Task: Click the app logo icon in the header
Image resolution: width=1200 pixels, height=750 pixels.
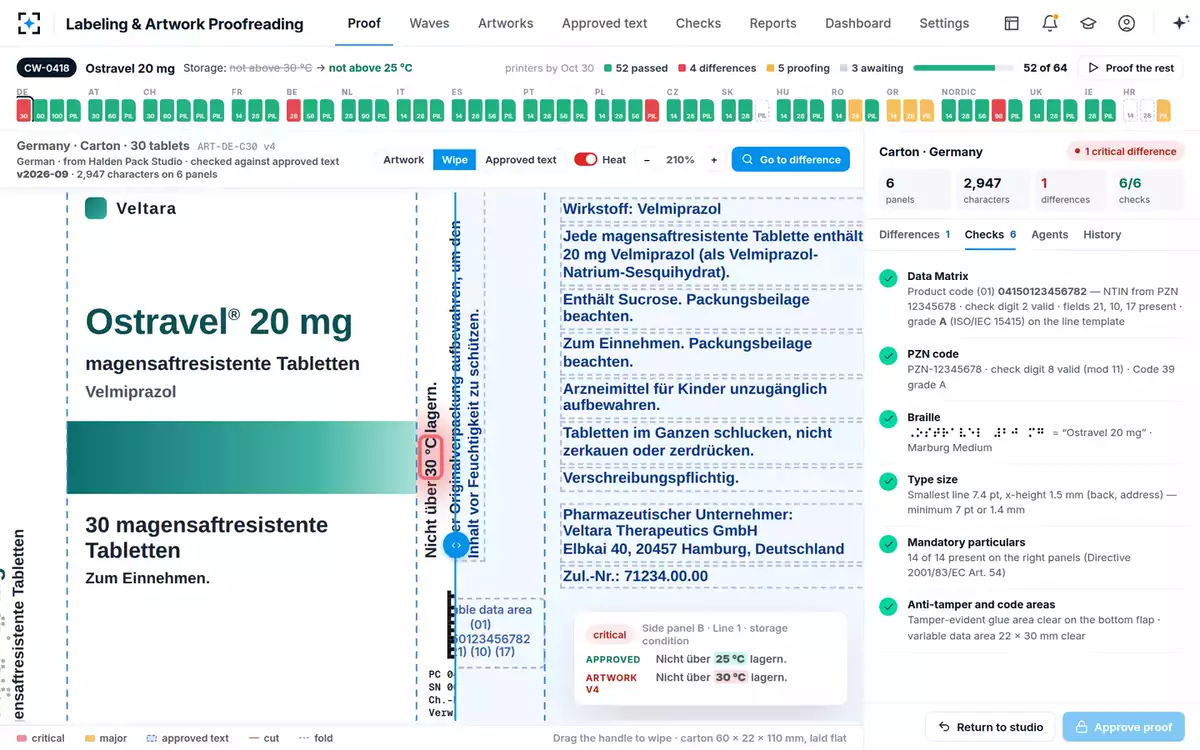Action: 29,23
